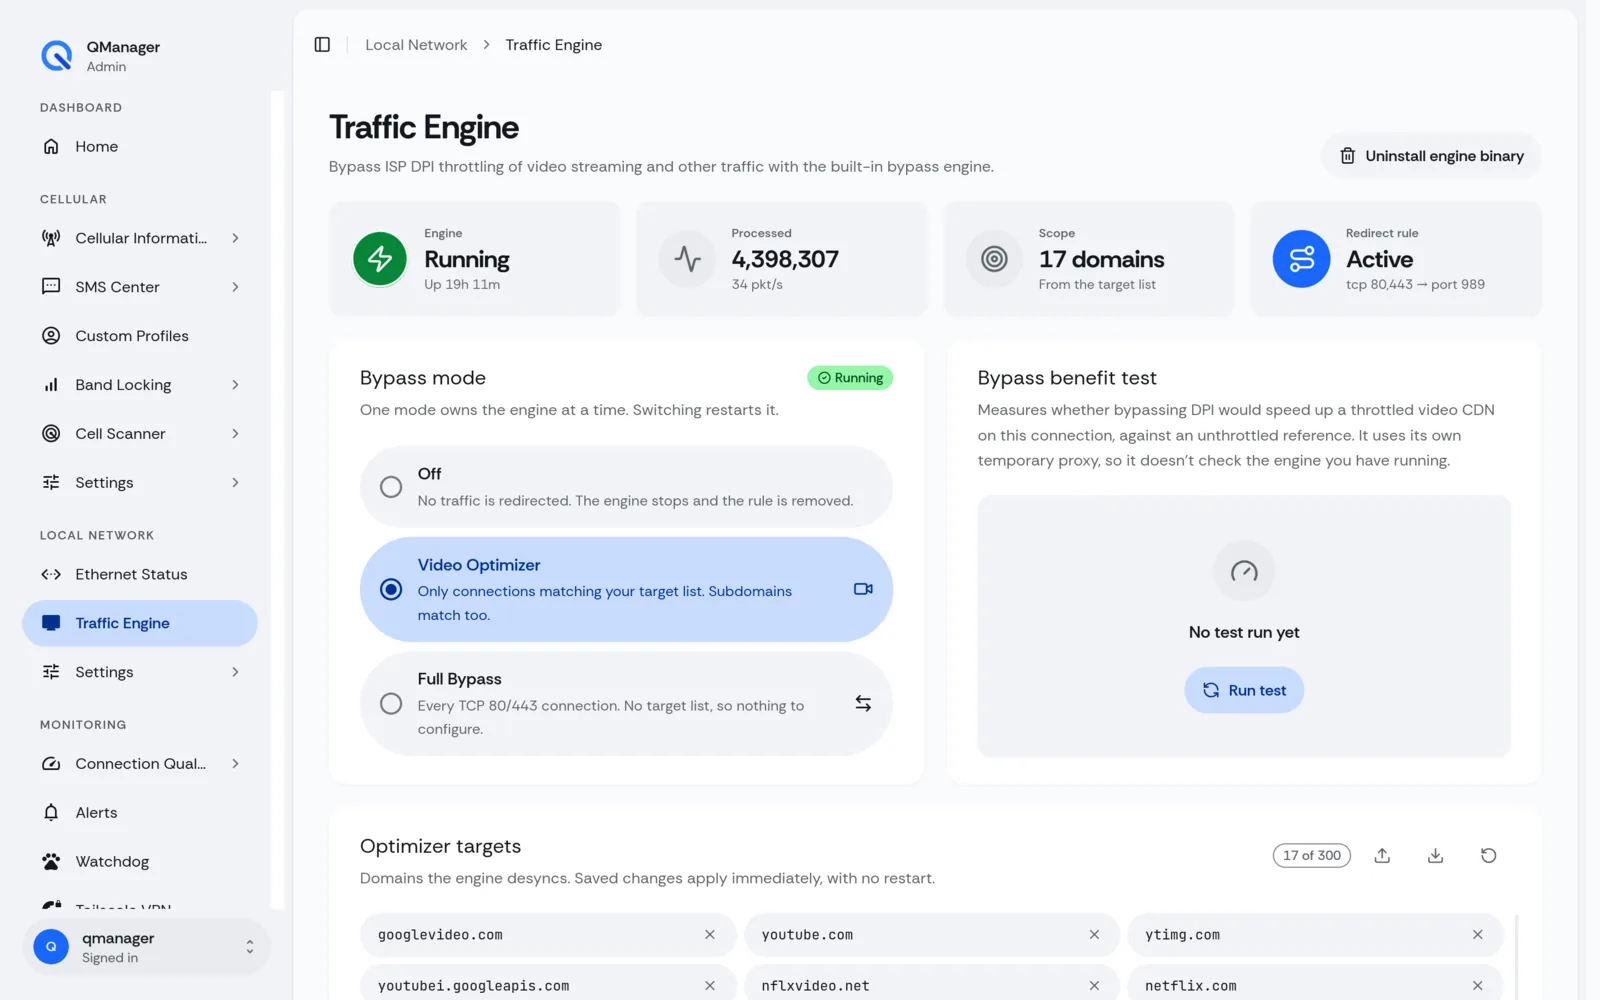The image size is (1600, 1000).
Task: Download optimizer targets list icon
Action: [1435, 856]
